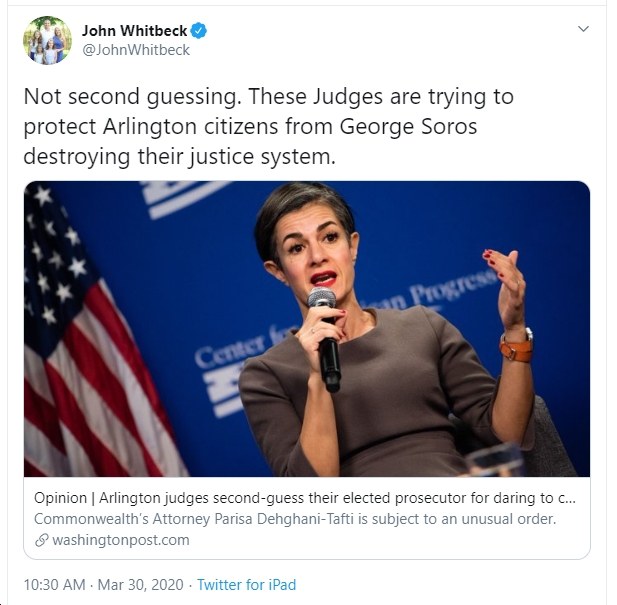This screenshot has width=617, height=605.
Task: Click the Parisa Dehghani-Tafti card description
Action: coord(295,519)
